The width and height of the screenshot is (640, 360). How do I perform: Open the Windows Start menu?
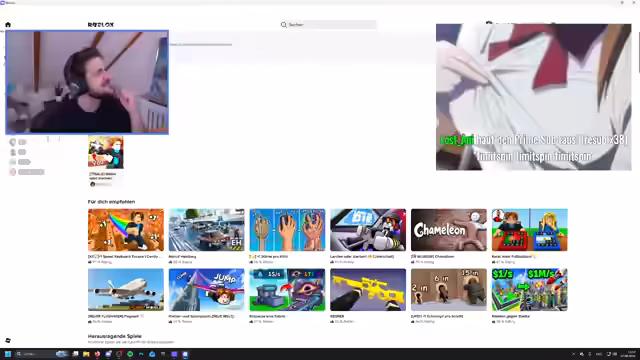[x=7, y=354]
